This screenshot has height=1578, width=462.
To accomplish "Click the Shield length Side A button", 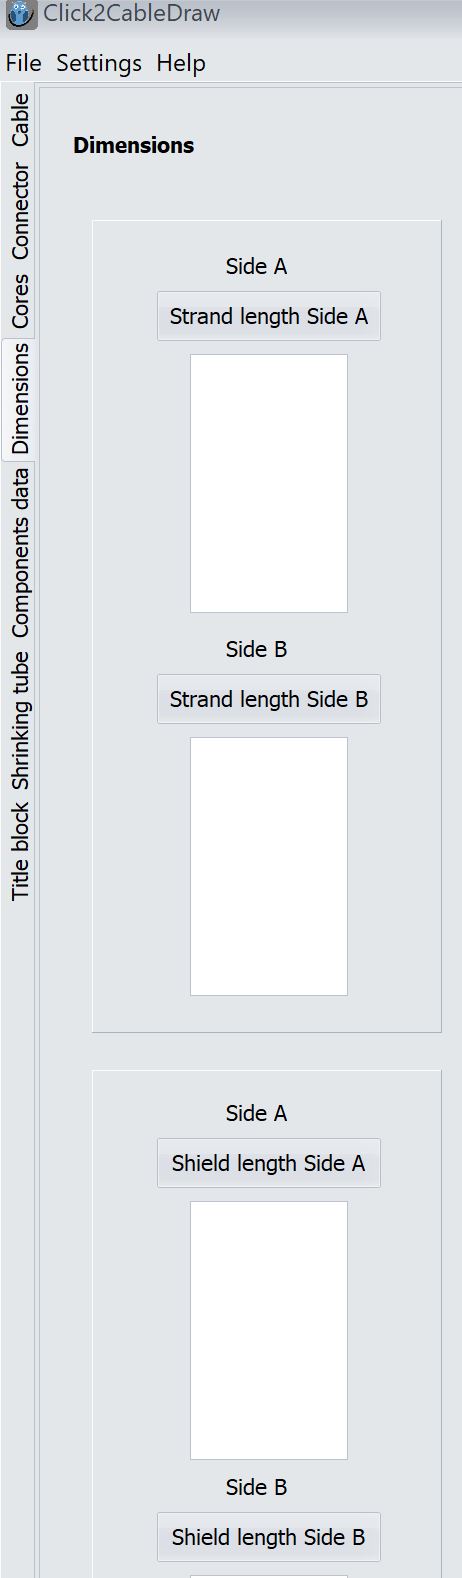I will [x=269, y=1163].
